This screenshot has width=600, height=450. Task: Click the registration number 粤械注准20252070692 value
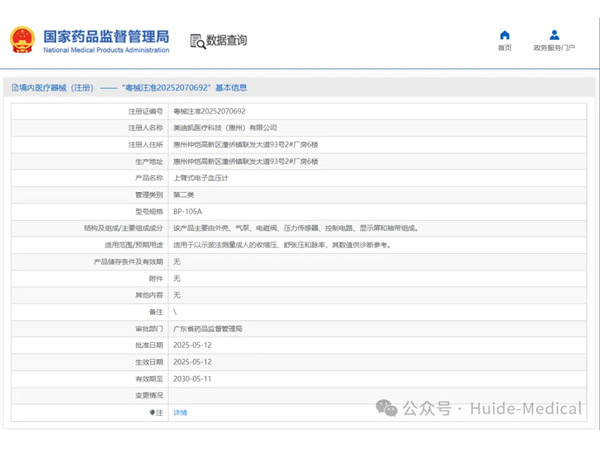coord(209,111)
